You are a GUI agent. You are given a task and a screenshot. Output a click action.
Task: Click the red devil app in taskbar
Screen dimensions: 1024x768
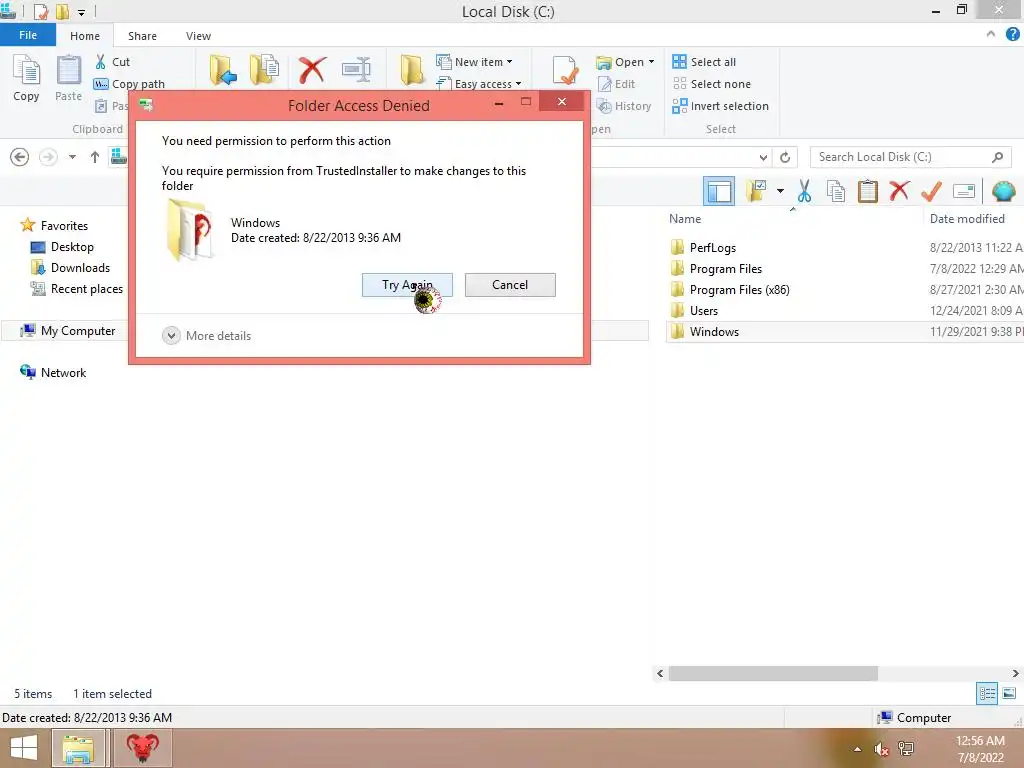(x=142, y=748)
